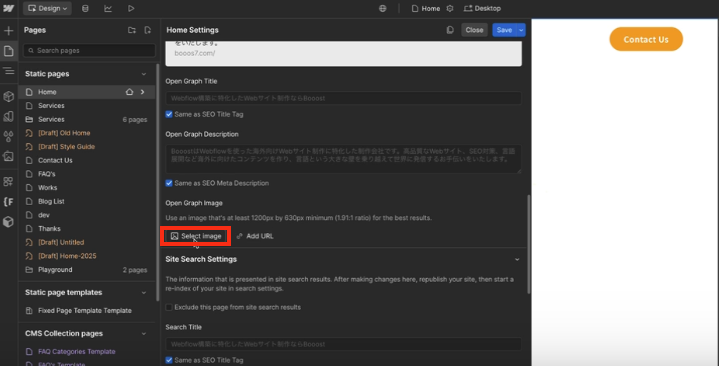
Task: Open the Apps grid icon in sidebar
Action: (x=8, y=182)
